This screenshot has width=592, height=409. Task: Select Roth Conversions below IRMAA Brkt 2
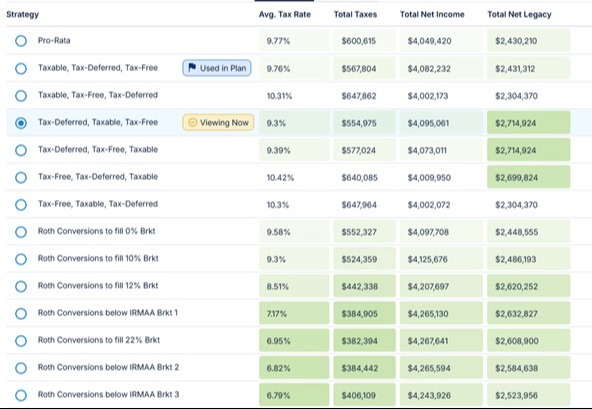coord(21,368)
